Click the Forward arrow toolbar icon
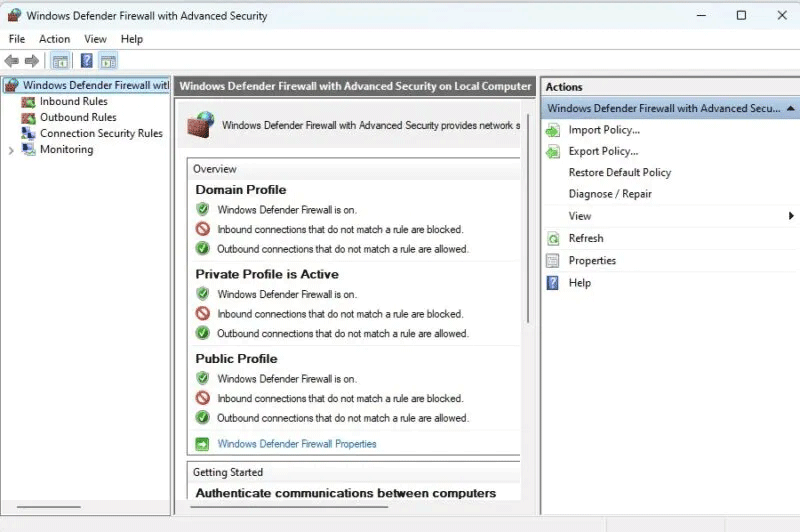Viewport: 800px width, 532px height. pyautogui.click(x=32, y=61)
